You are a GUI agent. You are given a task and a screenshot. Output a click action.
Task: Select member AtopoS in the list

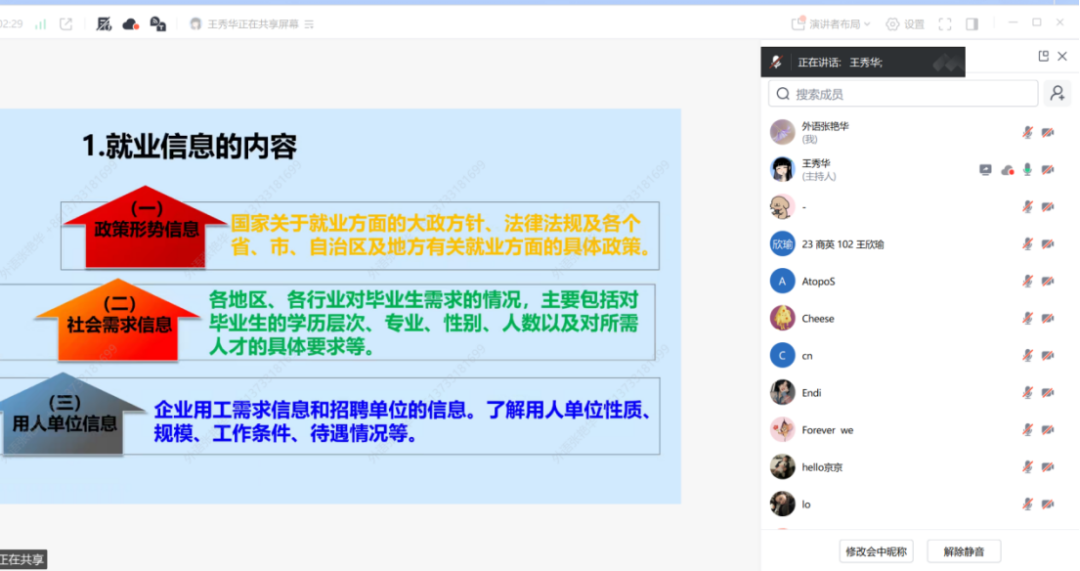817,282
